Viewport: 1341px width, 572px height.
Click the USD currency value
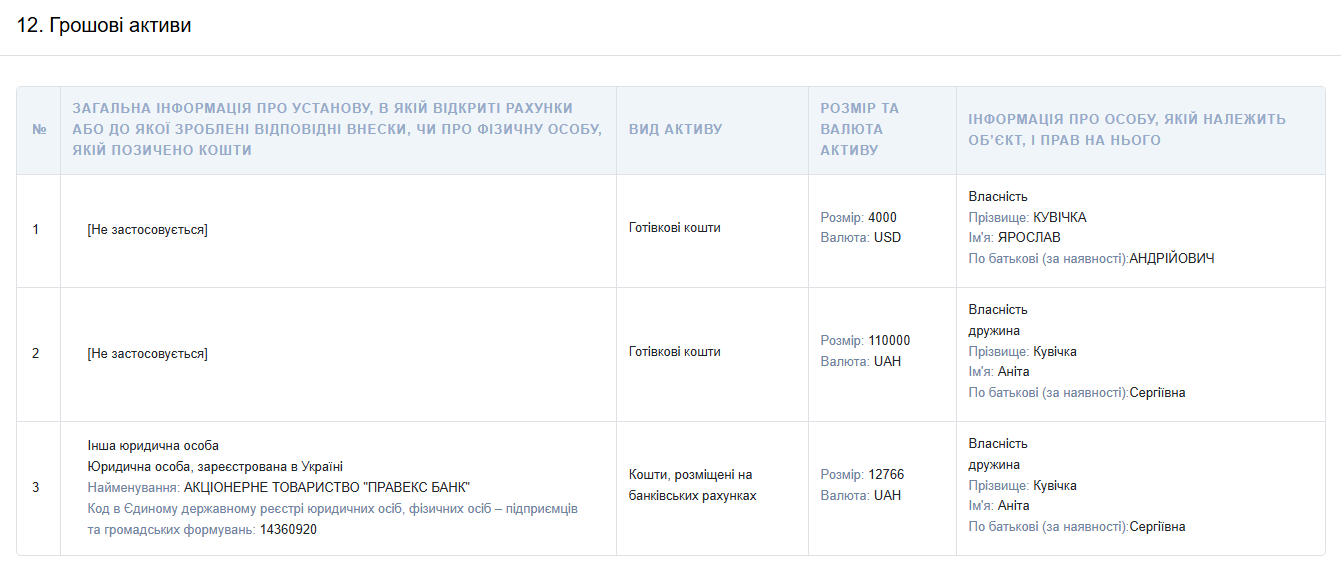887,238
